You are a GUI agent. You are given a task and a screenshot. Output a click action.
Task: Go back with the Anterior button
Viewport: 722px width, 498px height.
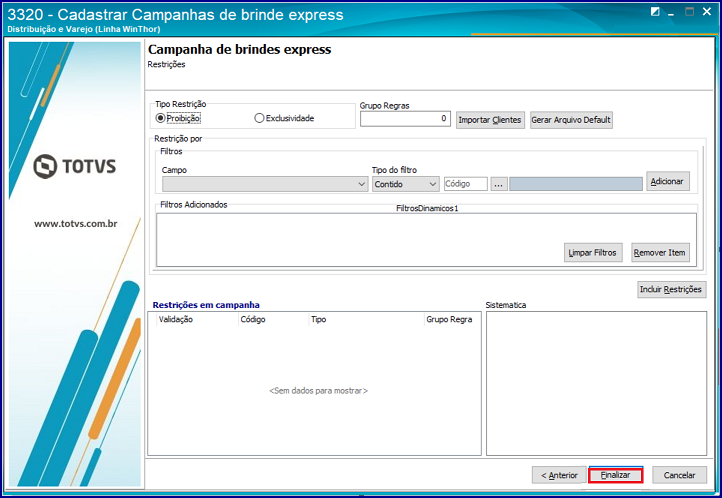559,475
